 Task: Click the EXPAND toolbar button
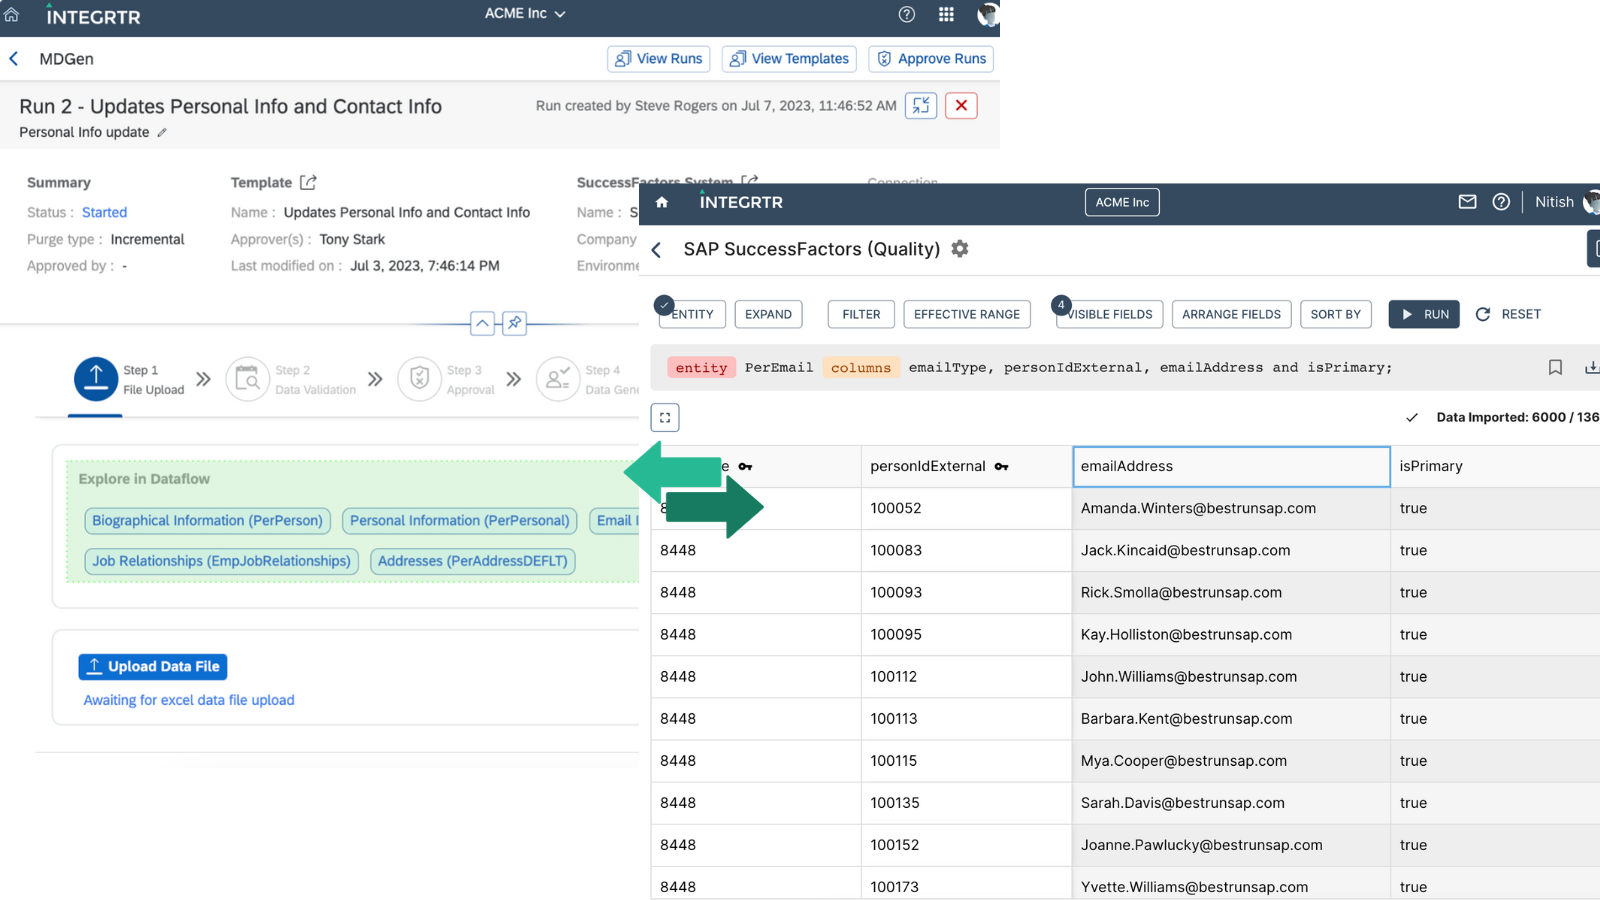point(768,314)
